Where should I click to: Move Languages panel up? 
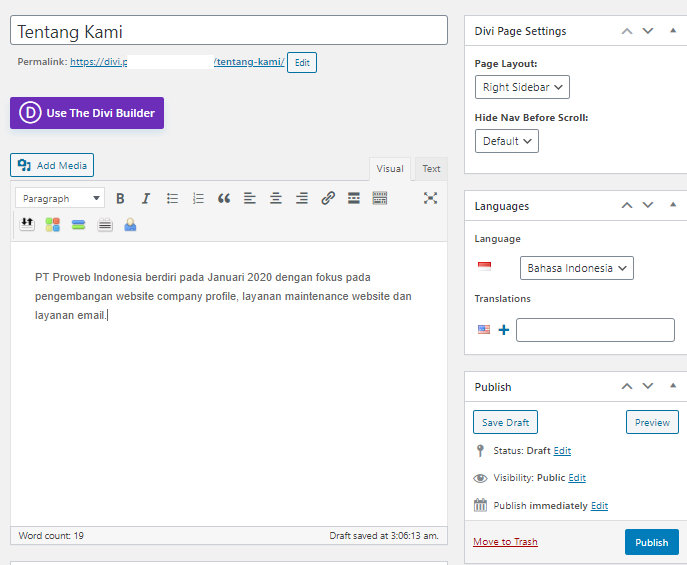coord(627,205)
